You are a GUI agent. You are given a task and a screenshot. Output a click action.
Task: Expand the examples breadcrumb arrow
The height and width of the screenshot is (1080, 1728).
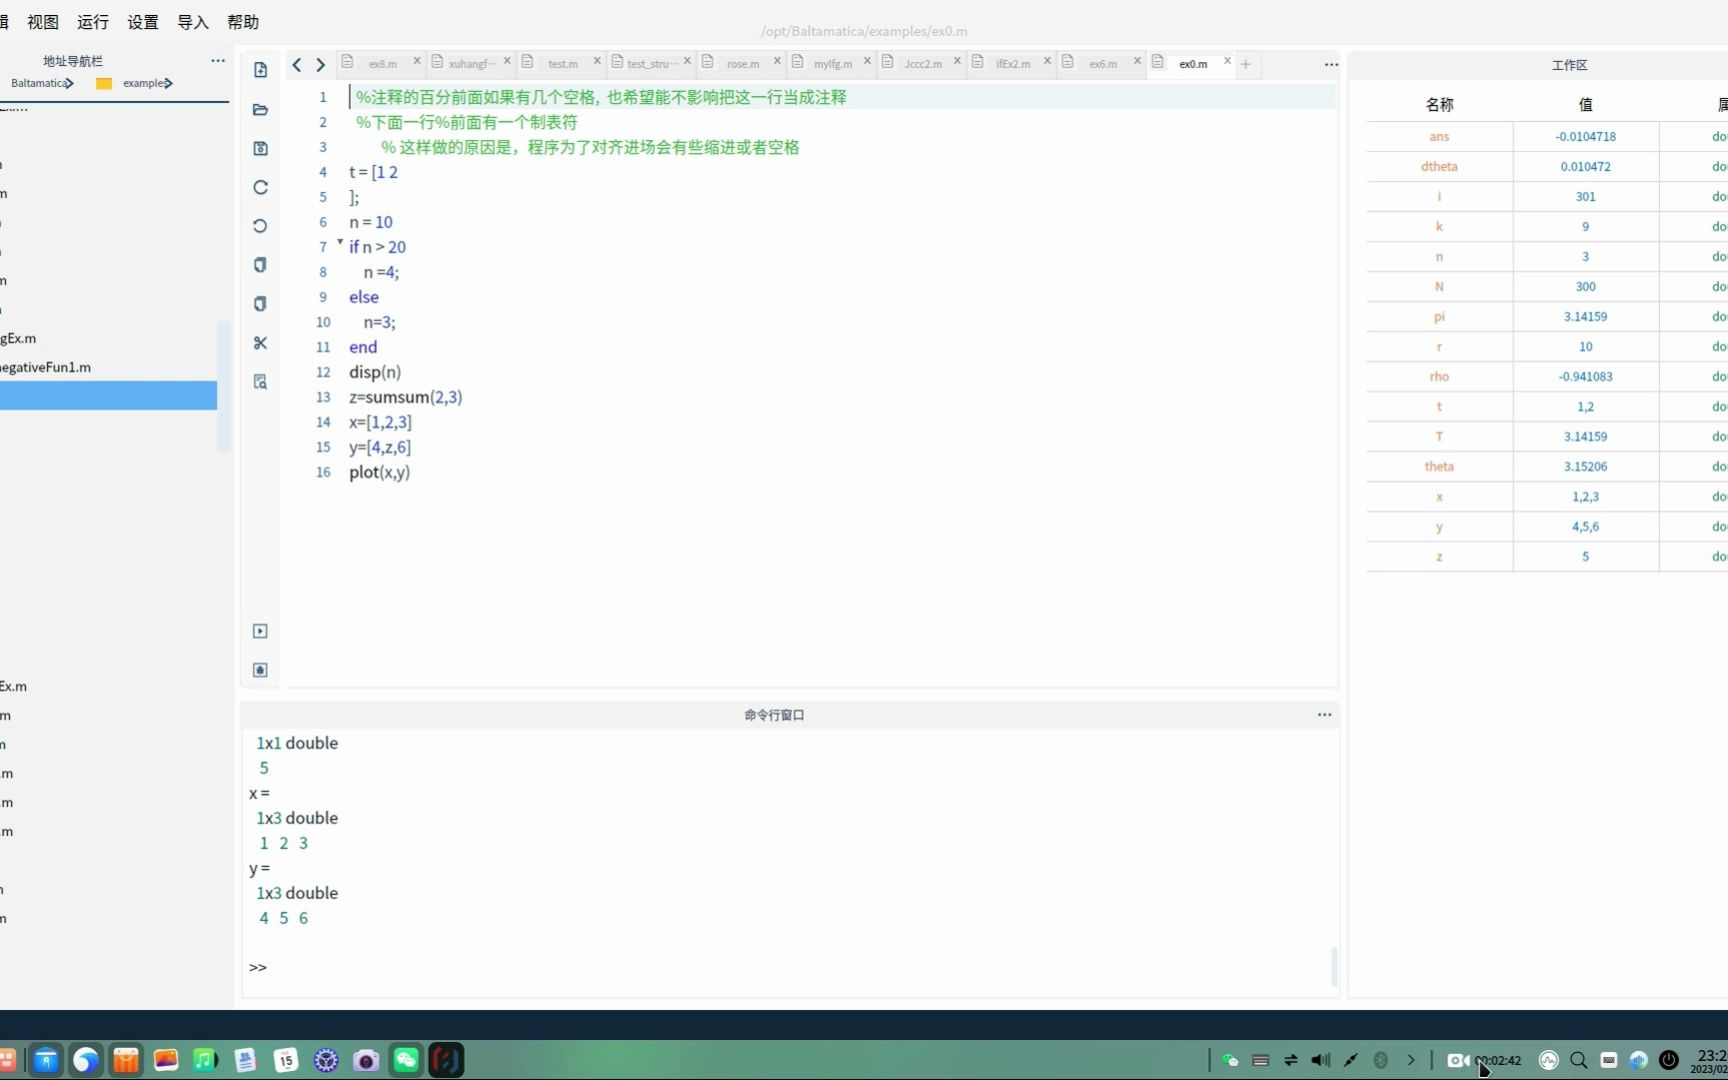tap(168, 83)
